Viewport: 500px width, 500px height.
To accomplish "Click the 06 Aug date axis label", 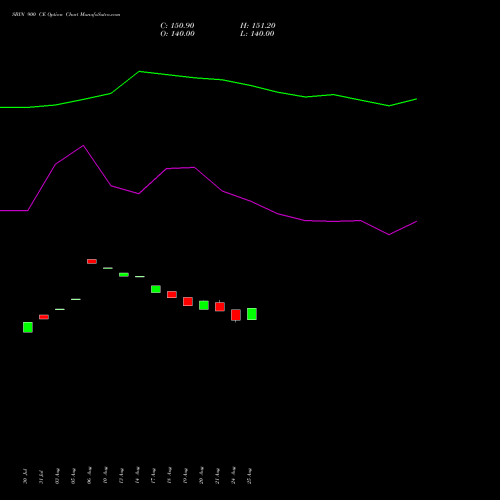I will (89, 476).
